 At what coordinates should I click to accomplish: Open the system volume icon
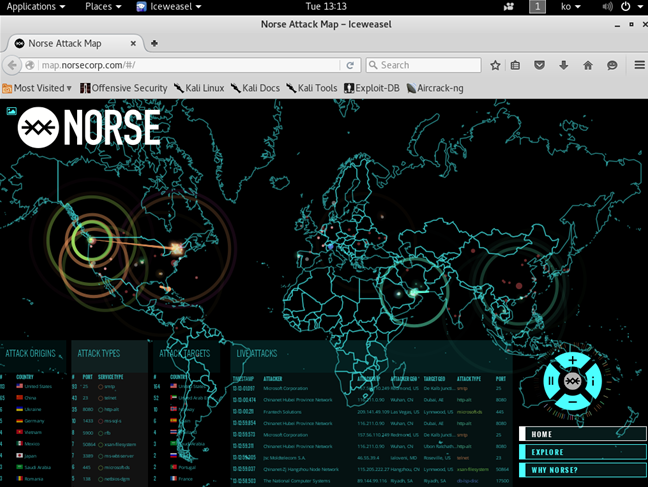point(607,7)
